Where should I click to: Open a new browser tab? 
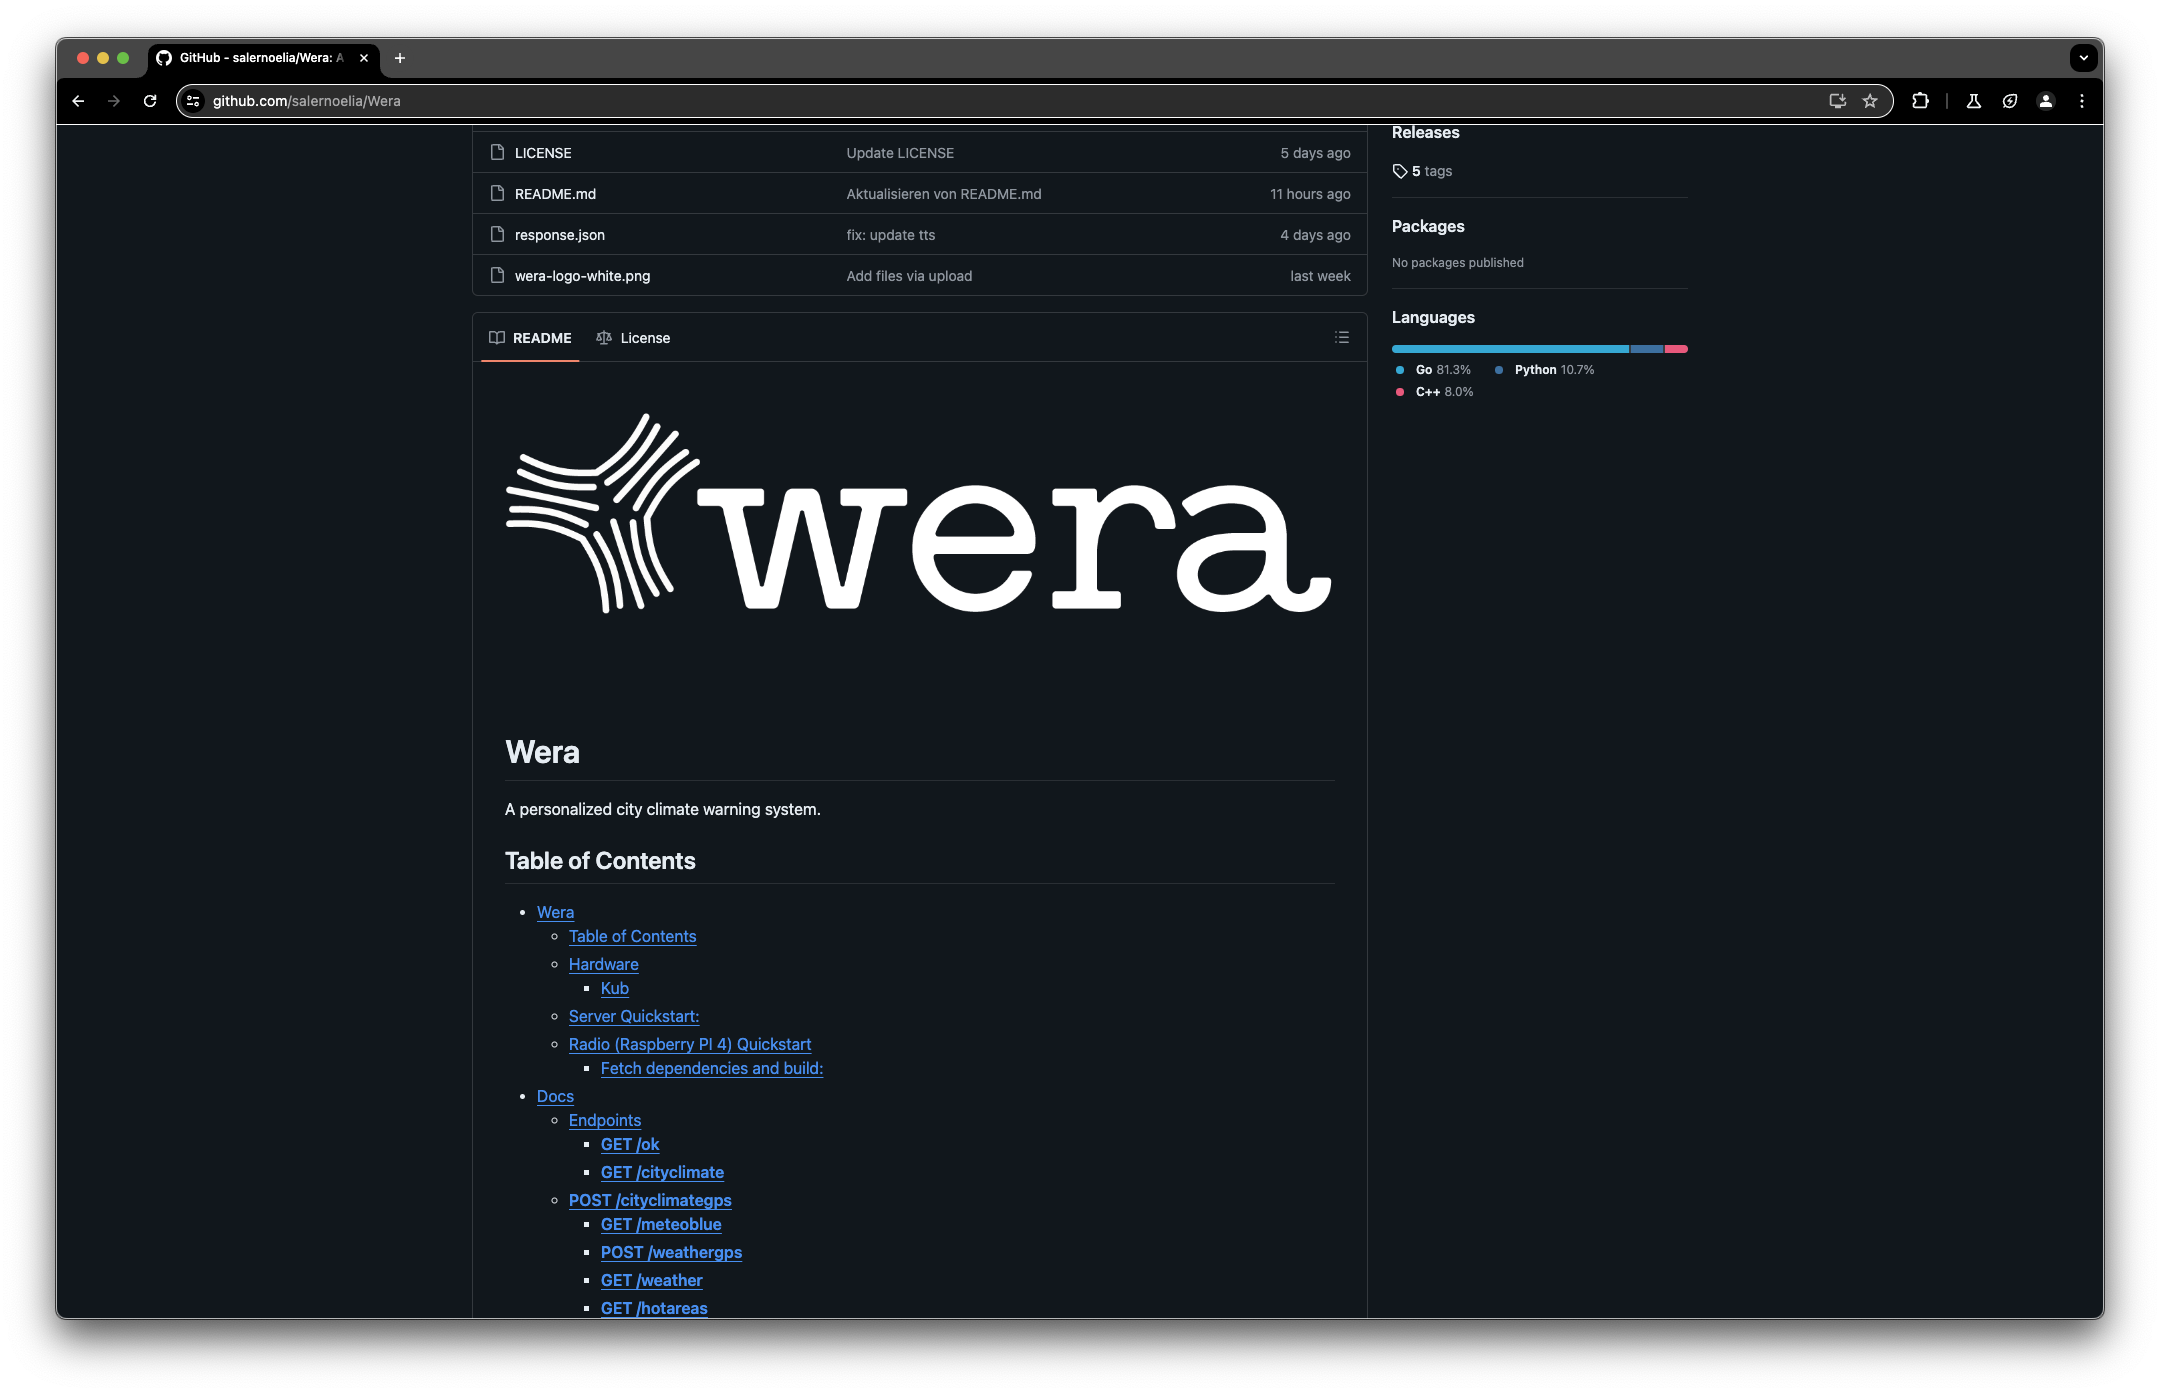(400, 58)
